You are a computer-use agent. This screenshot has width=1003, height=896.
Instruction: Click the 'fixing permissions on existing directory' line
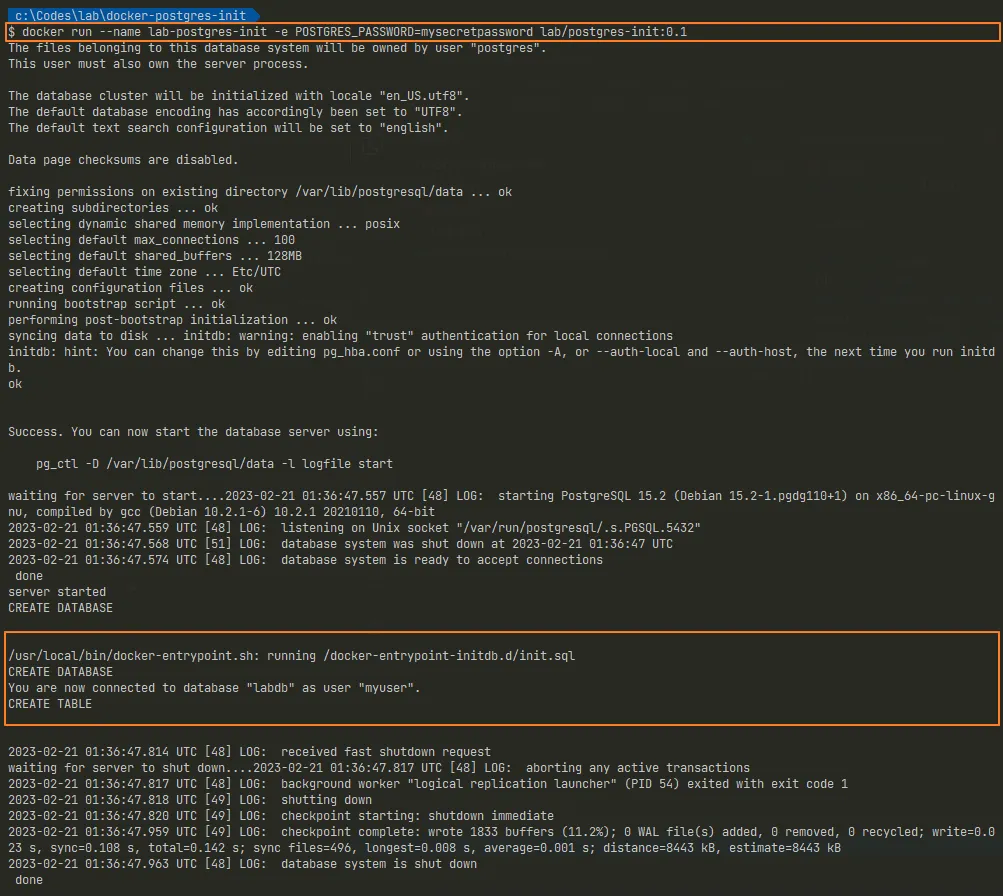pos(260,192)
